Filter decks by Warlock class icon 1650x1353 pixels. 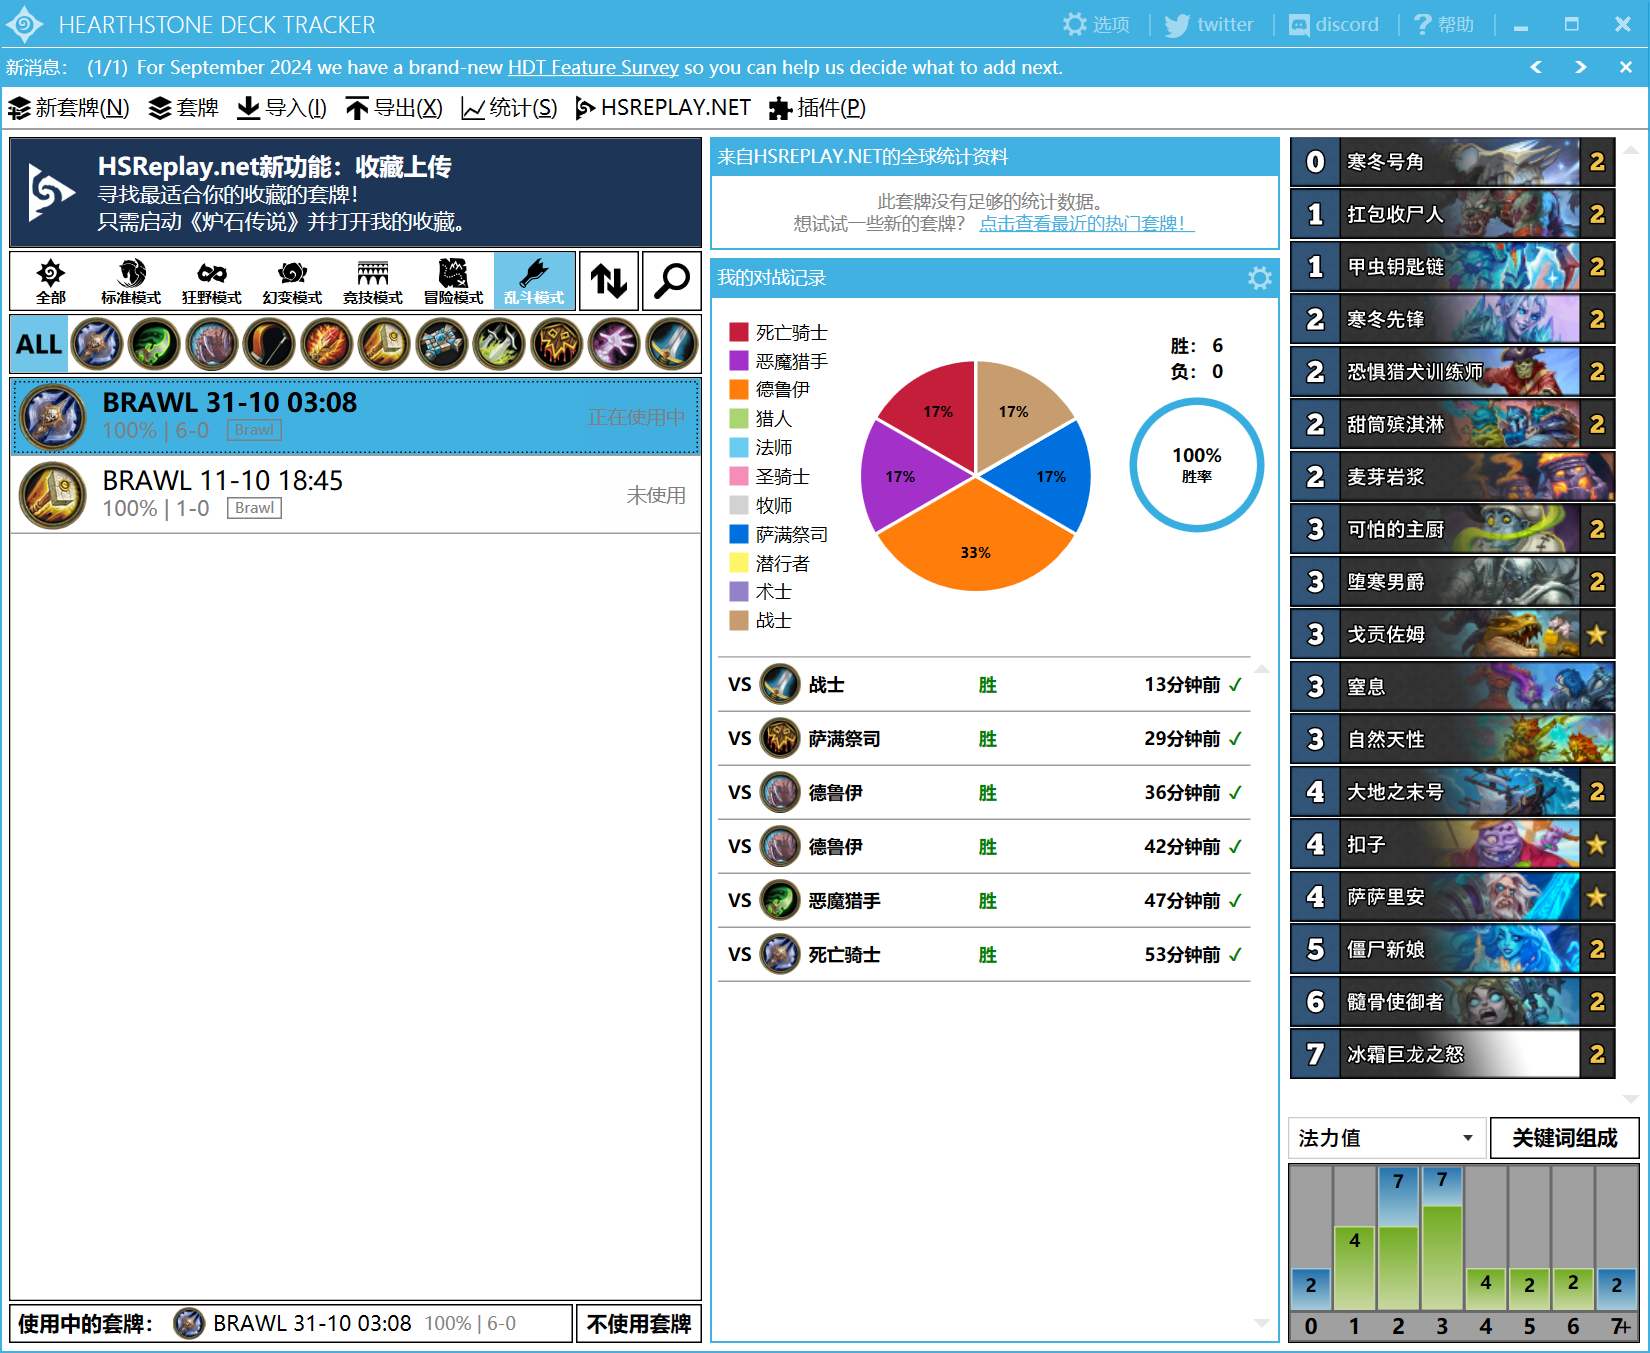click(x=614, y=344)
